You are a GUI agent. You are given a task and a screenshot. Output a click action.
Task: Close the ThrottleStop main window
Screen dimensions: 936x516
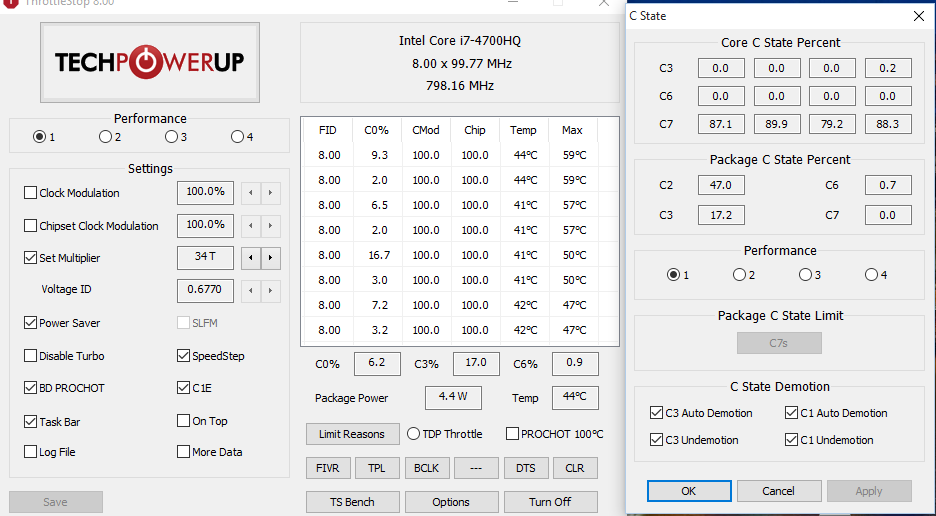coord(604,3)
